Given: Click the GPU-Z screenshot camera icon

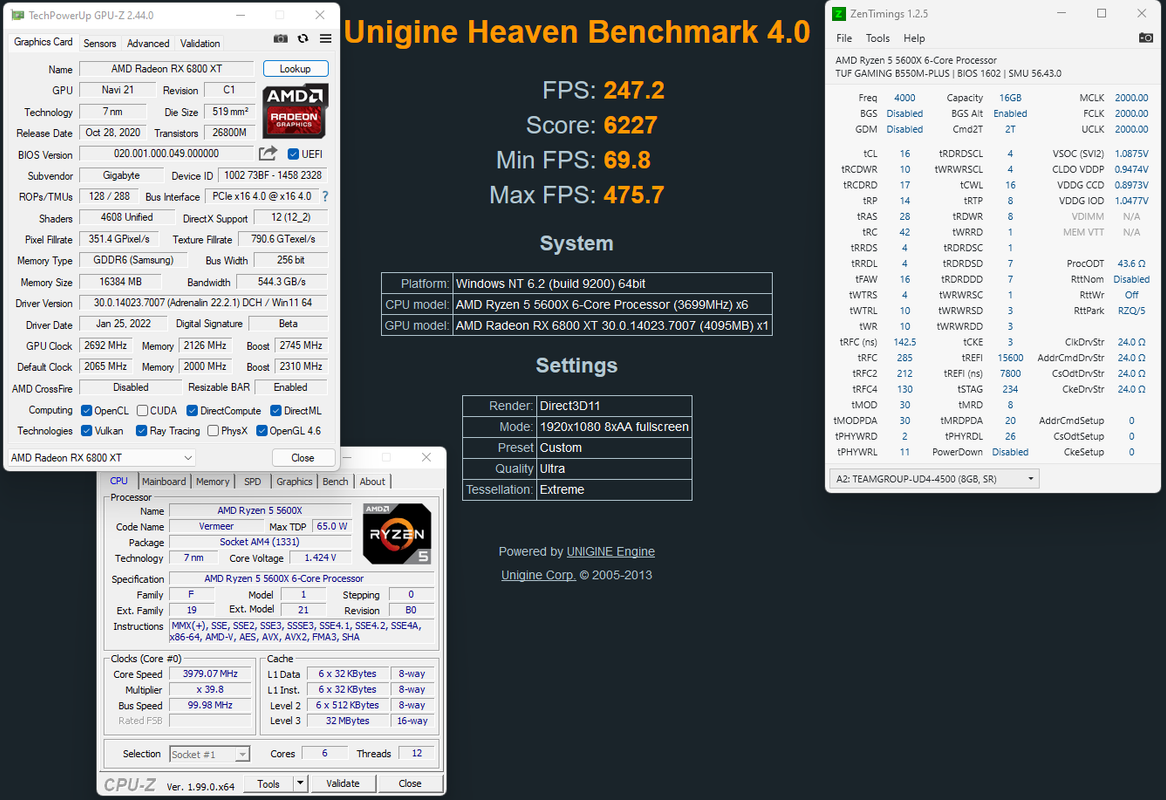Looking at the screenshot, I should 280,39.
